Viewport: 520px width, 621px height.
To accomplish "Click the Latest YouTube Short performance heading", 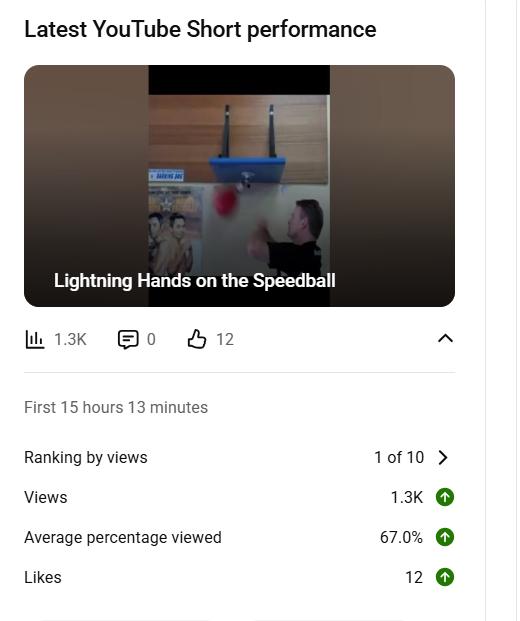I will (200, 30).
